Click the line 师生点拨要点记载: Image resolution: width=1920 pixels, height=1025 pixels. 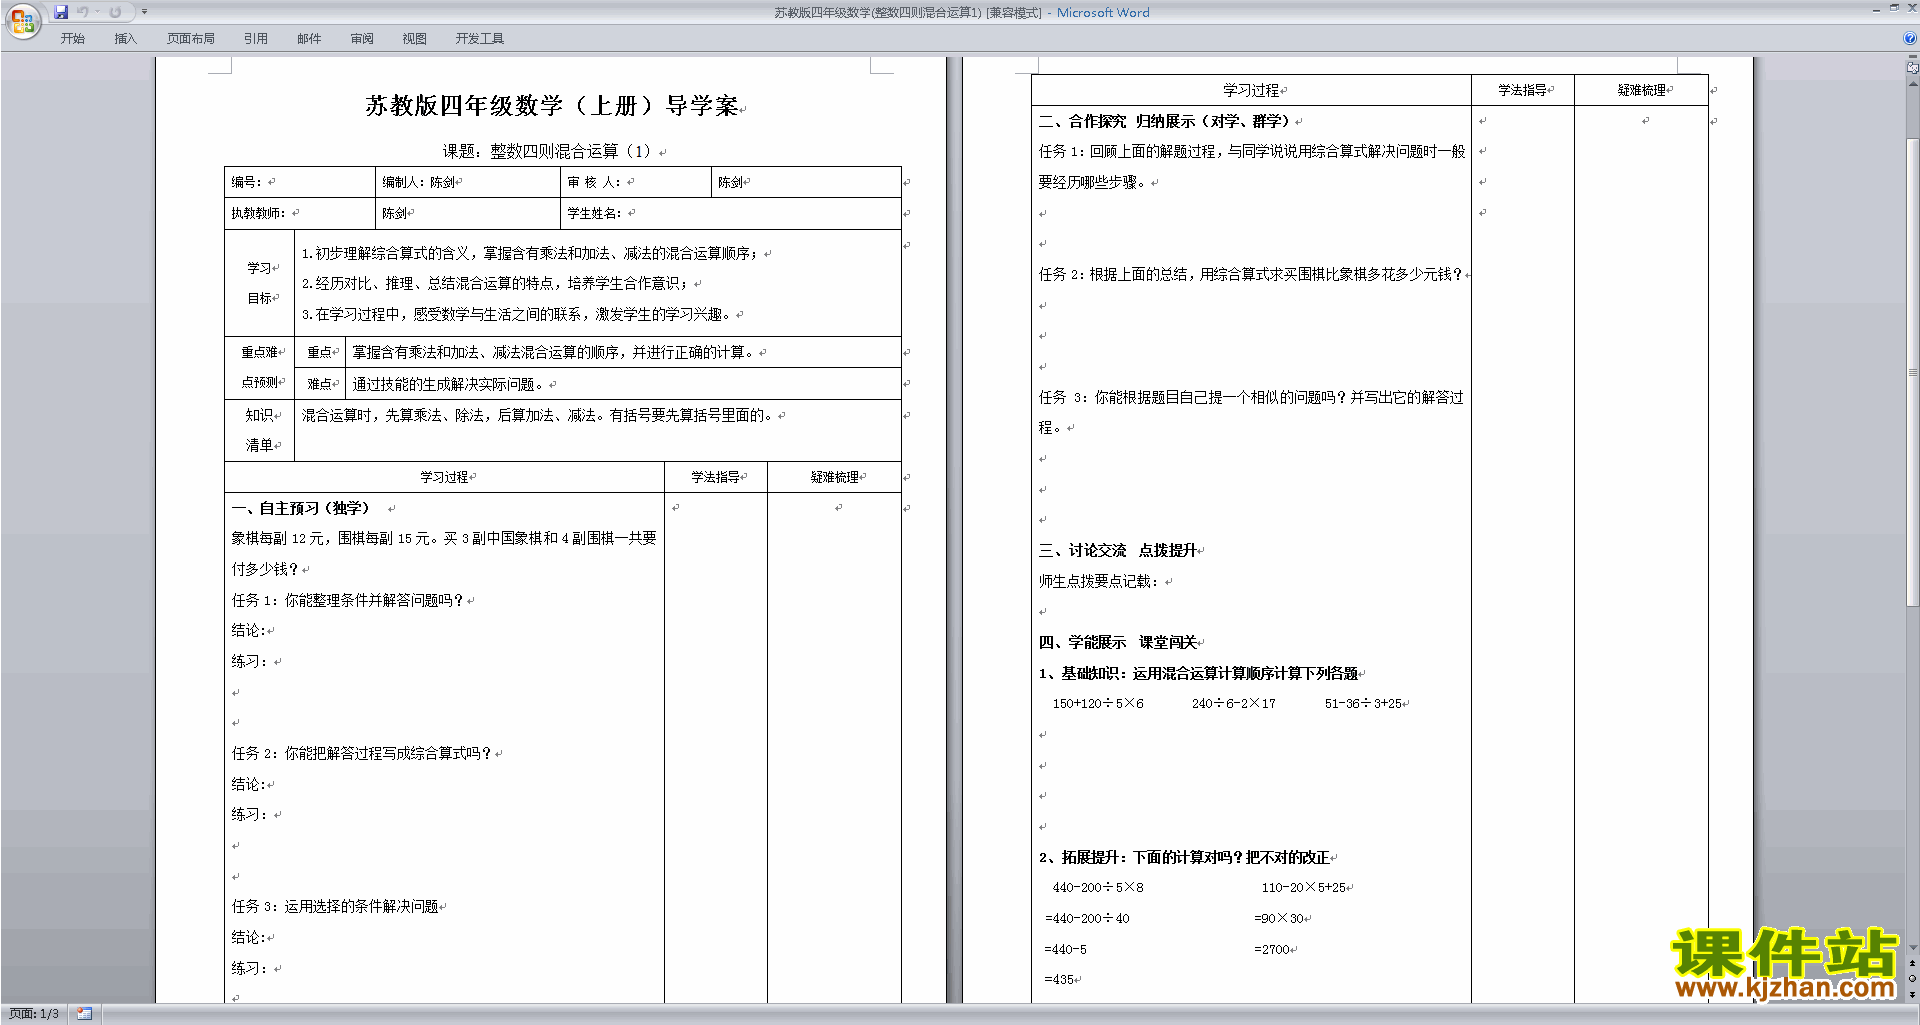click(x=1099, y=582)
